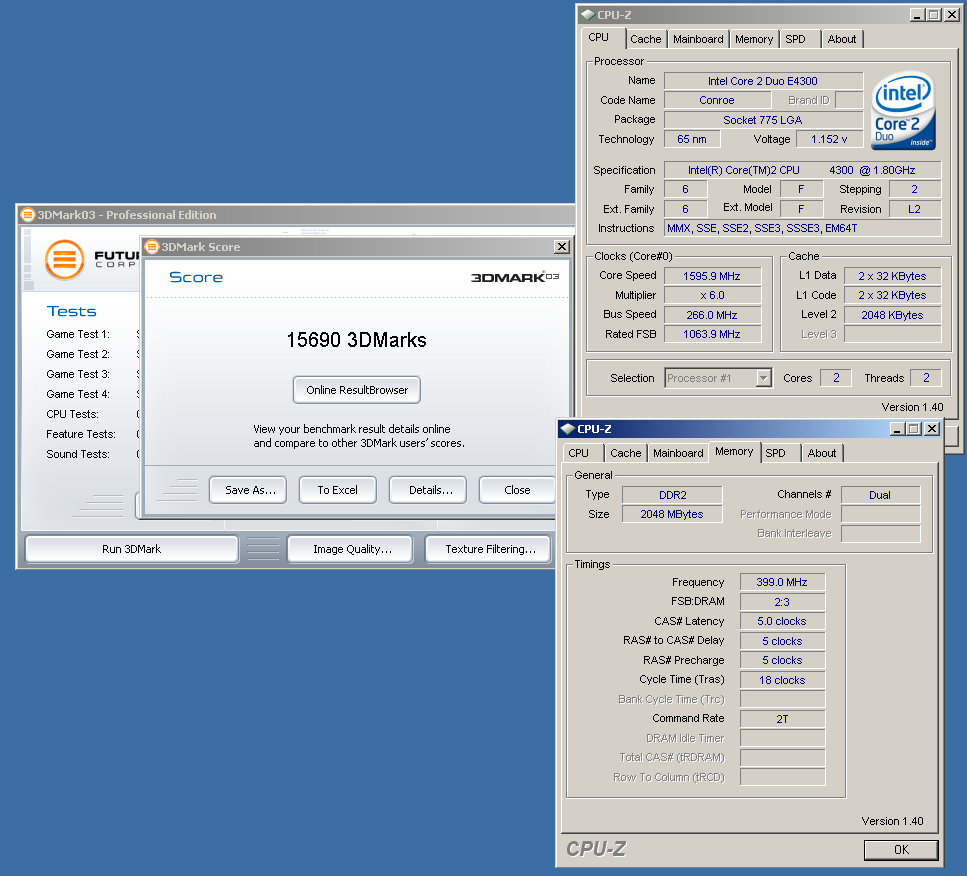Open the Processor #1 selection dropdown
This screenshot has height=876, width=967.
click(763, 378)
